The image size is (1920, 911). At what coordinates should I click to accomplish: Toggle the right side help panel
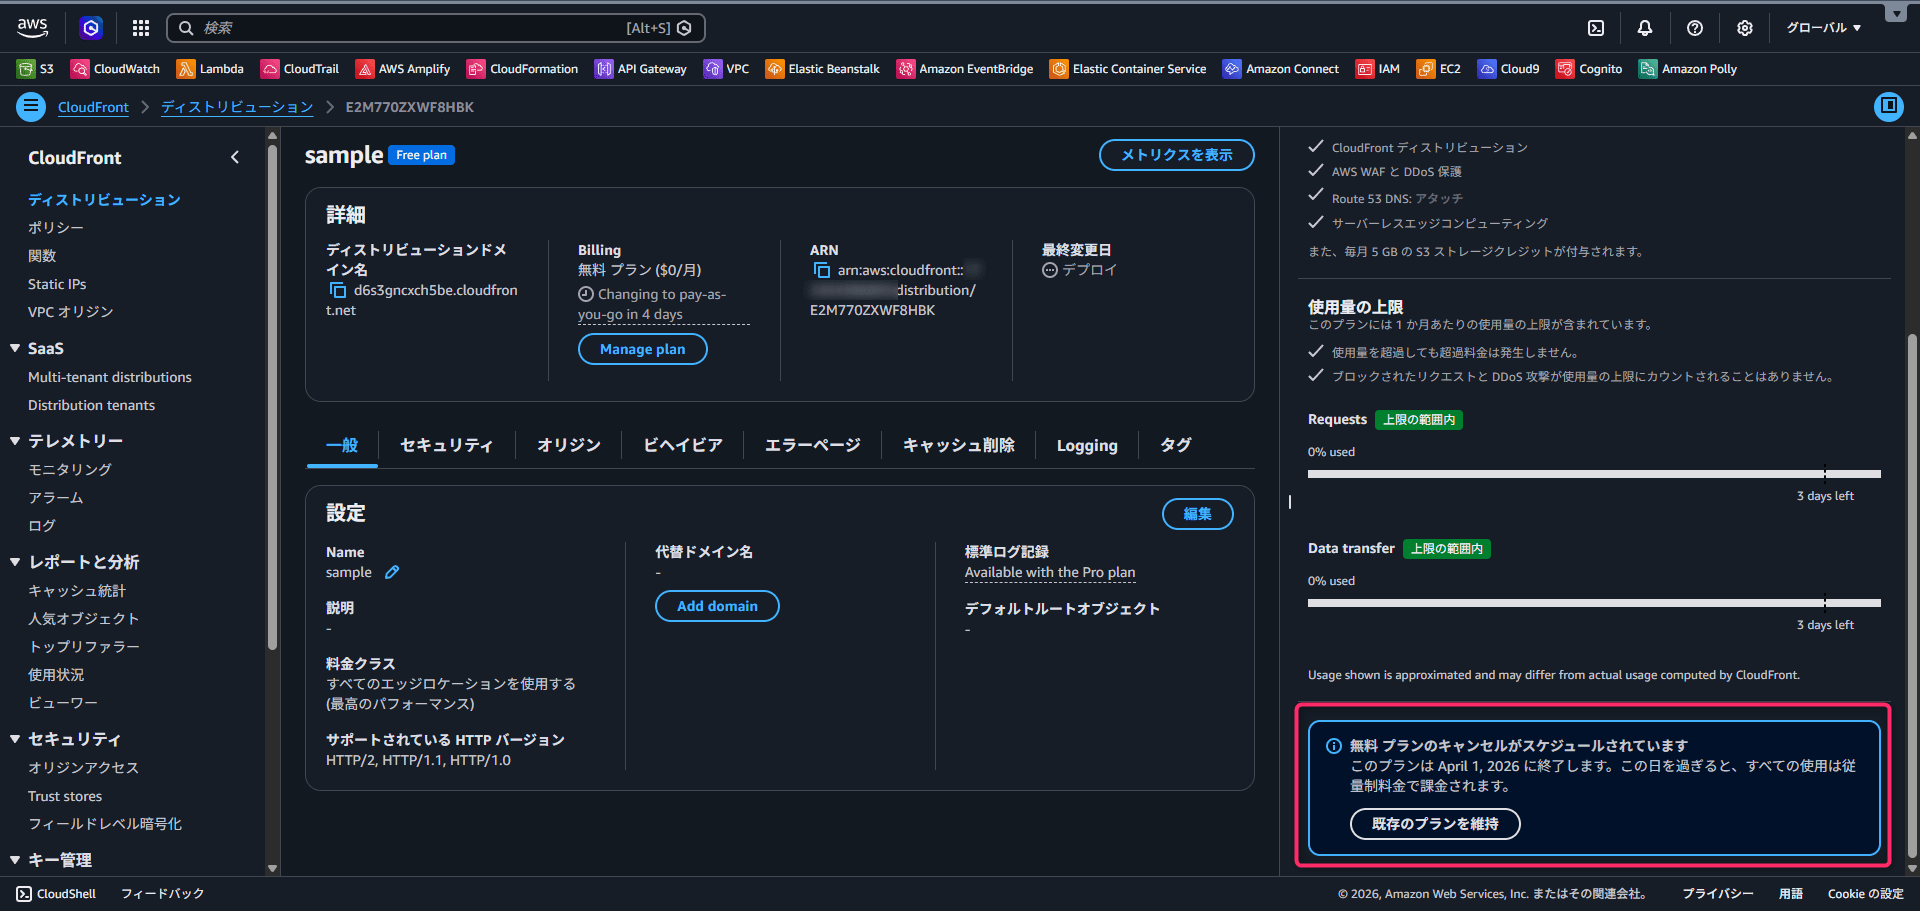pyautogui.click(x=1888, y=105)
